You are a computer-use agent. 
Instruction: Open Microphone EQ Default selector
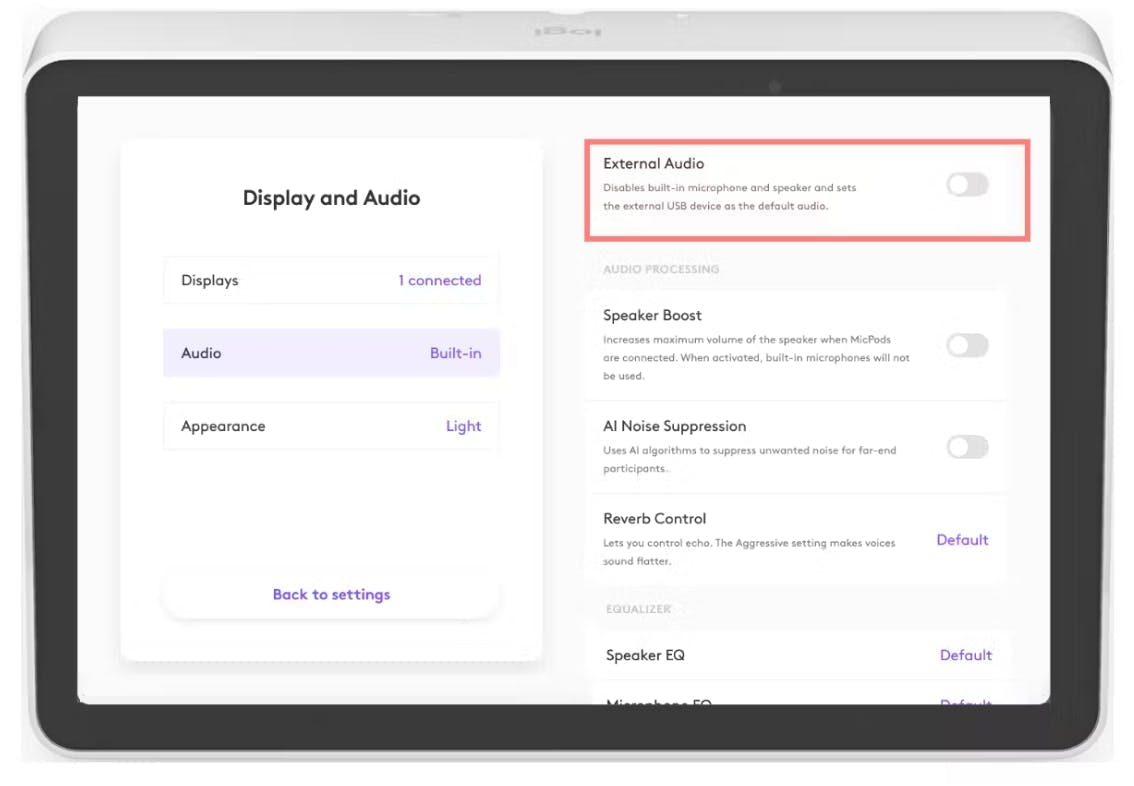coord(965,701)
